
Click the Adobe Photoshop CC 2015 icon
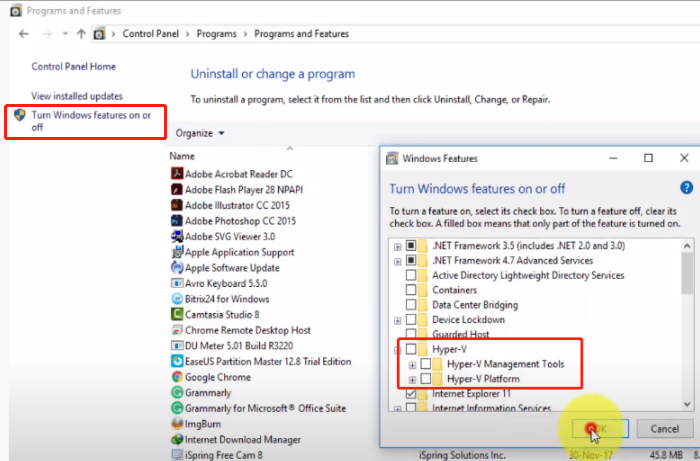point(176,221)
